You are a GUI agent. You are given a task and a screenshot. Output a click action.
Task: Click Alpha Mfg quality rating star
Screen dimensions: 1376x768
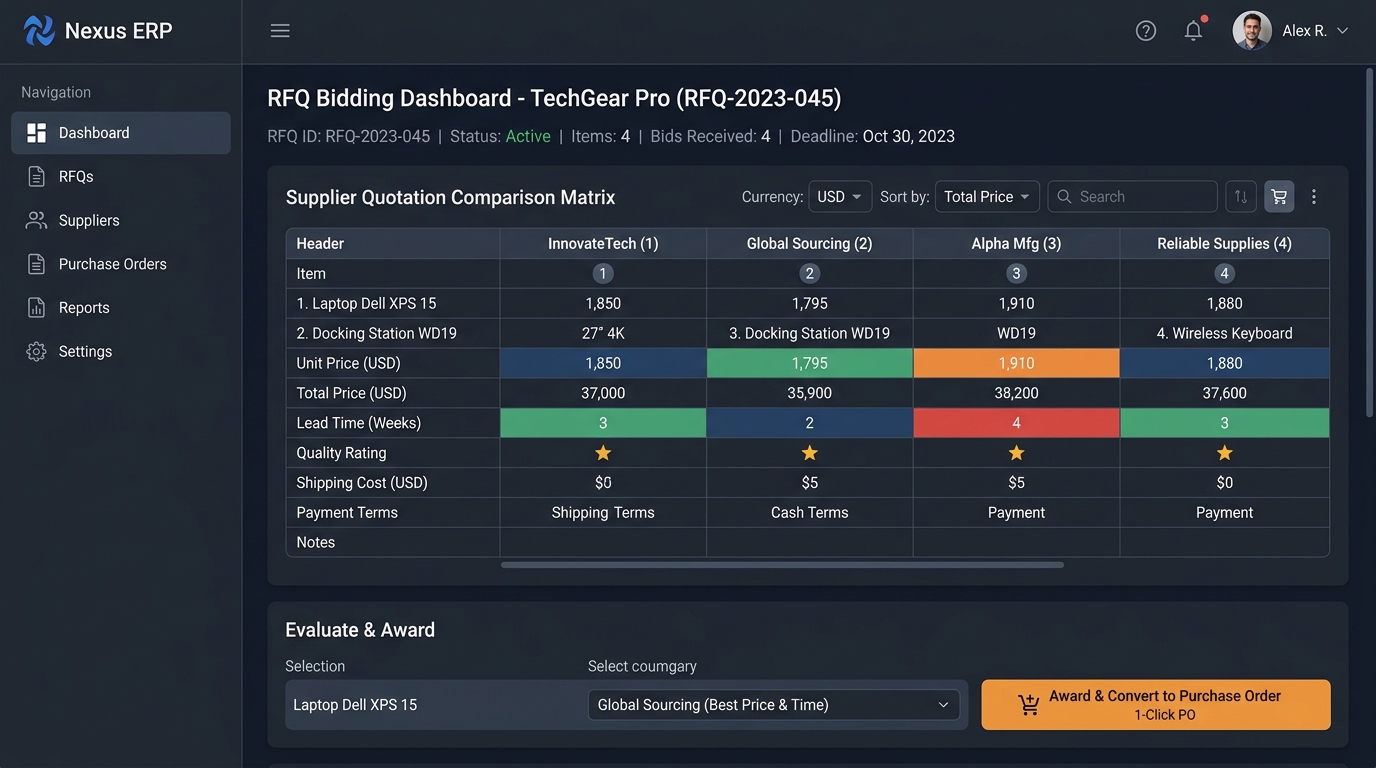point(1016,453)
